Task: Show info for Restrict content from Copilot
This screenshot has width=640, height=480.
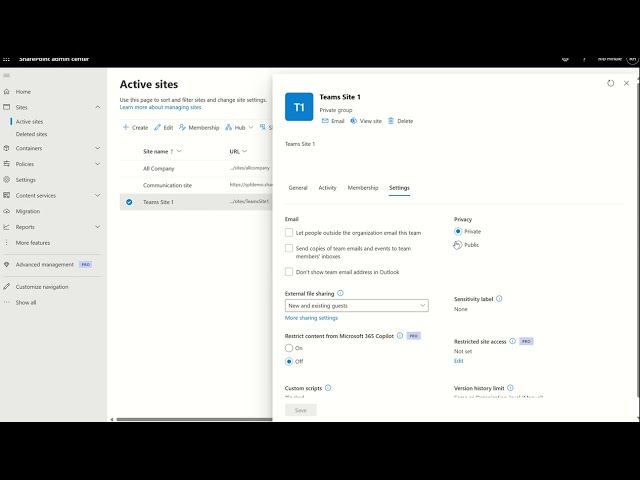Action: 400,336
